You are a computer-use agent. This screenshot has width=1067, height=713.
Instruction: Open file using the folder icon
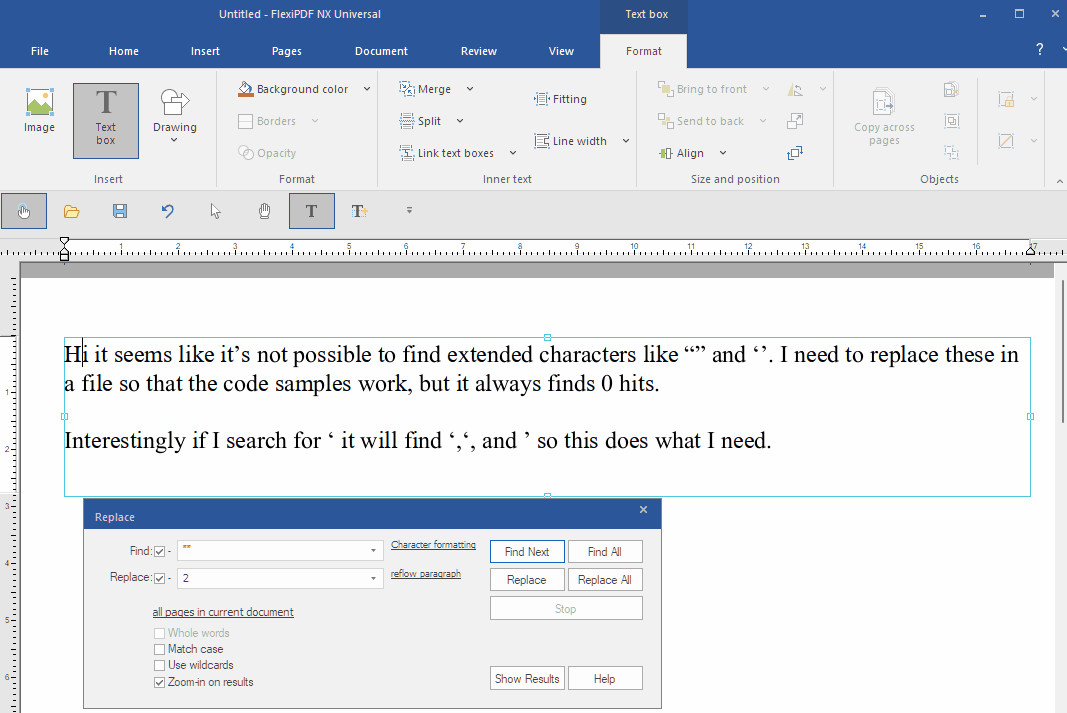click(x=71, y=211)
